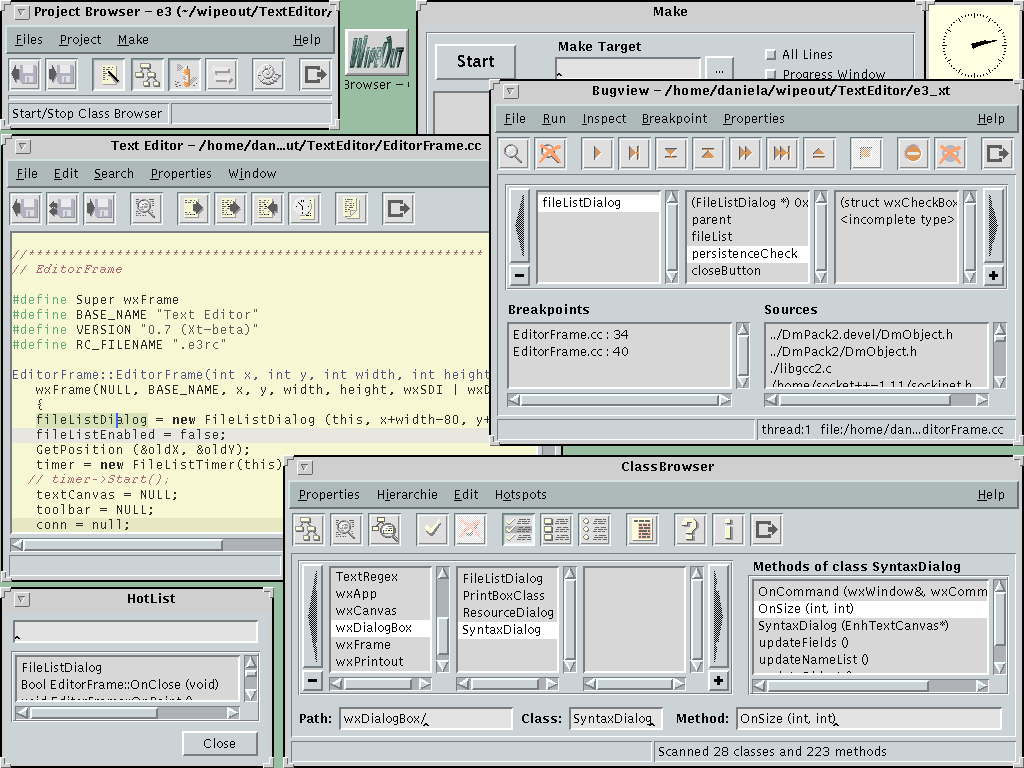The image size is (1024, 768).
Task: Expand Bugview inspect panes with plus button
Action: [x=993, y=275]
